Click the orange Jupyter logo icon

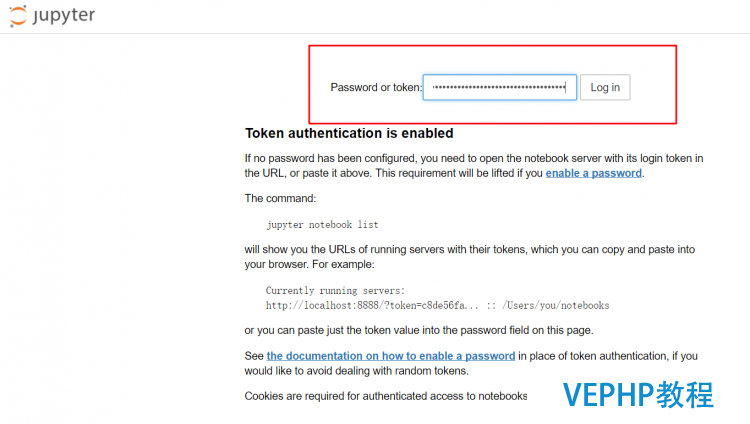point(18,16)
